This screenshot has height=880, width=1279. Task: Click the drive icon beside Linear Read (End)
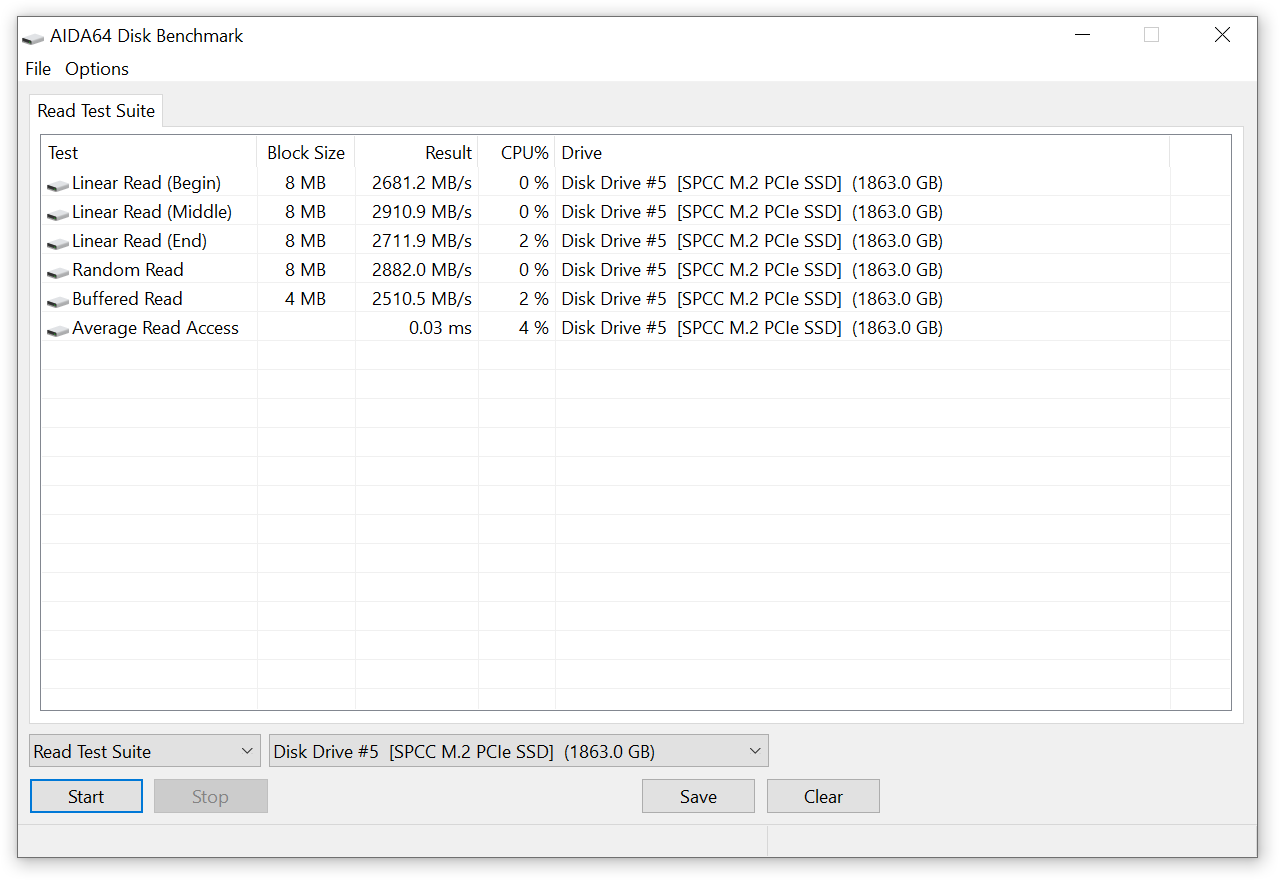pos(58,243)
